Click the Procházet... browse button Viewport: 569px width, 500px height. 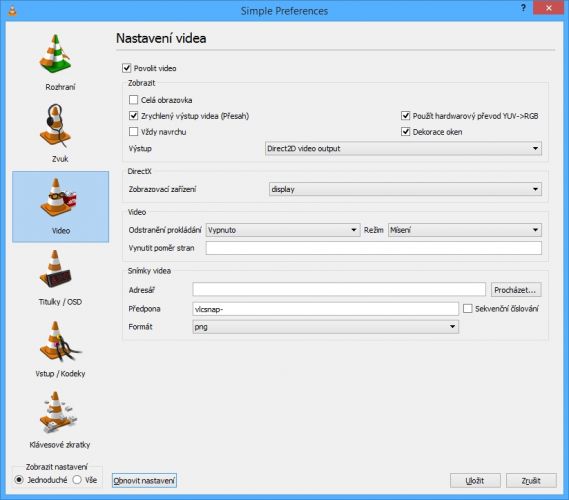pyautogui.click(x=516, y=290)
